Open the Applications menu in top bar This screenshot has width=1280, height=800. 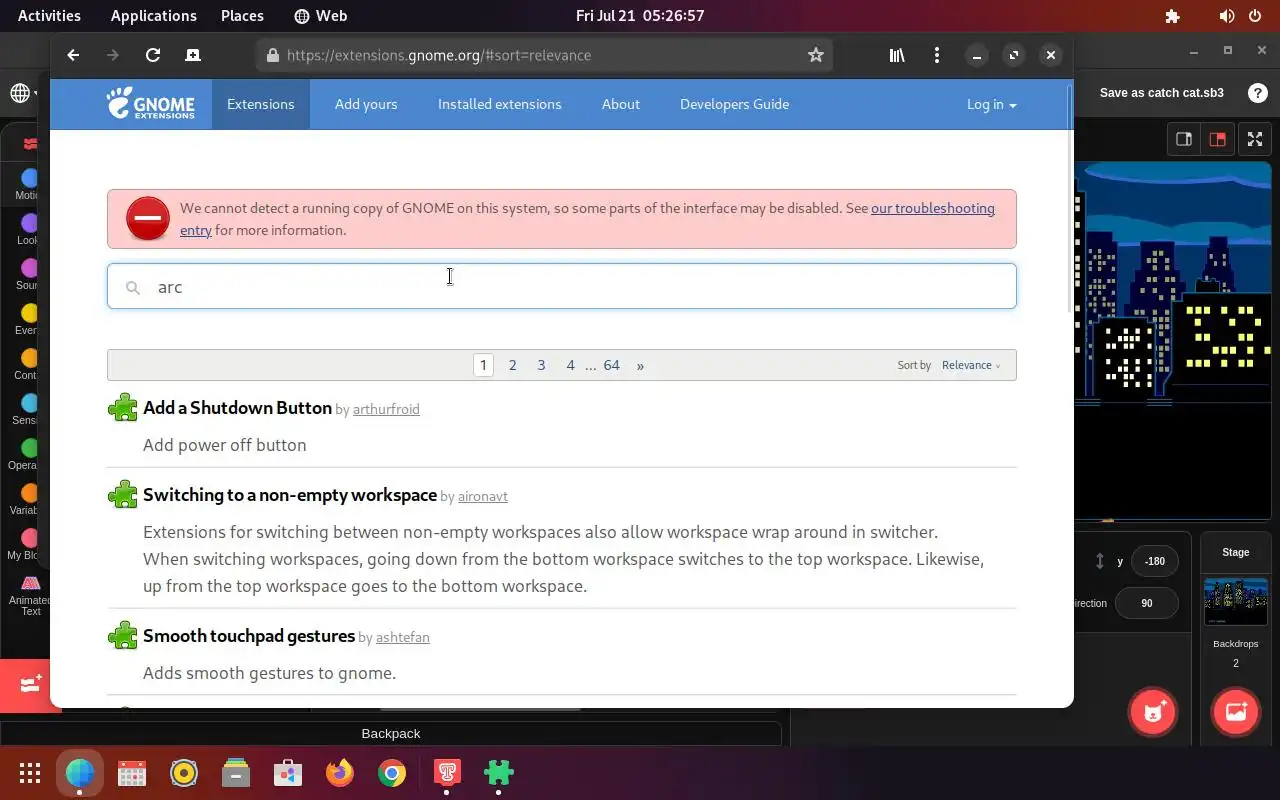point(153,16)
